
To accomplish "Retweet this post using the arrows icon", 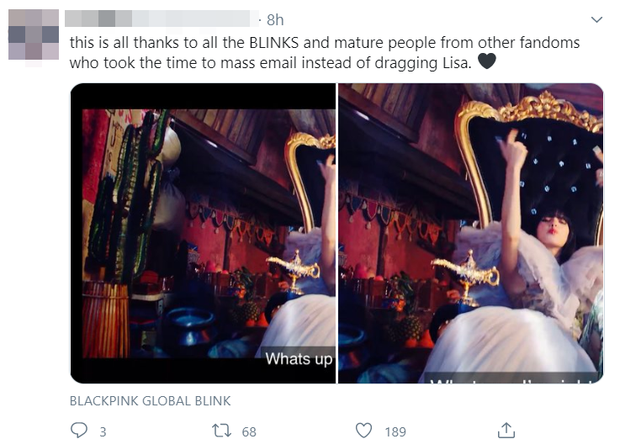I will 221,430.
